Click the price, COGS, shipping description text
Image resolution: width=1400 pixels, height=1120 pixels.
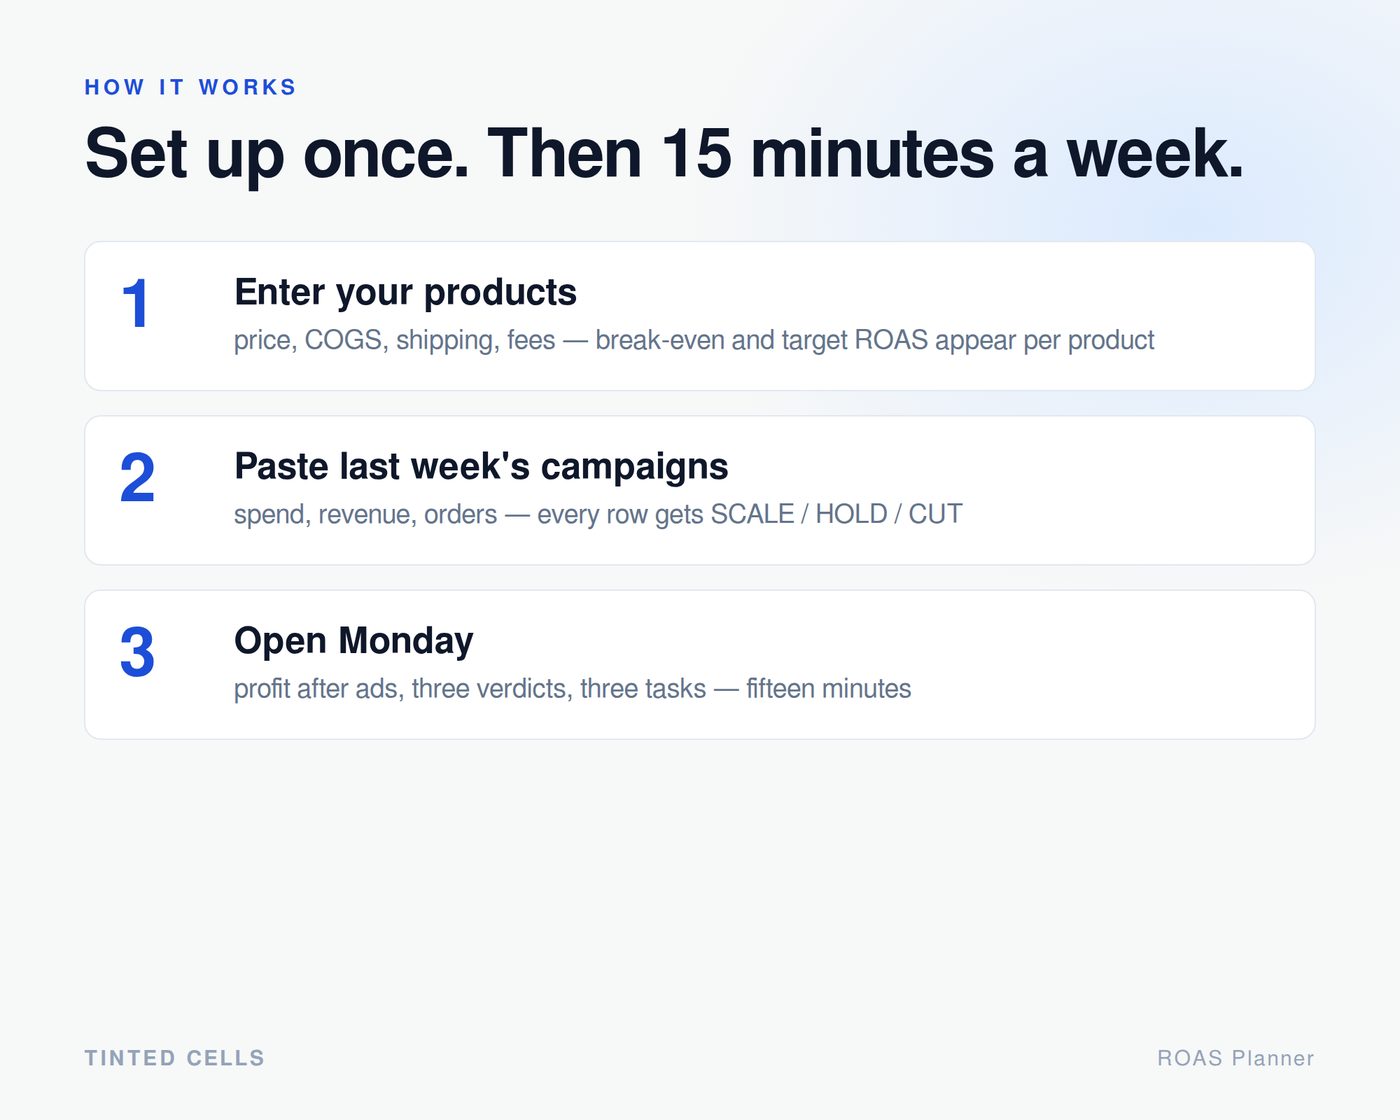click(x=694, y=340)
